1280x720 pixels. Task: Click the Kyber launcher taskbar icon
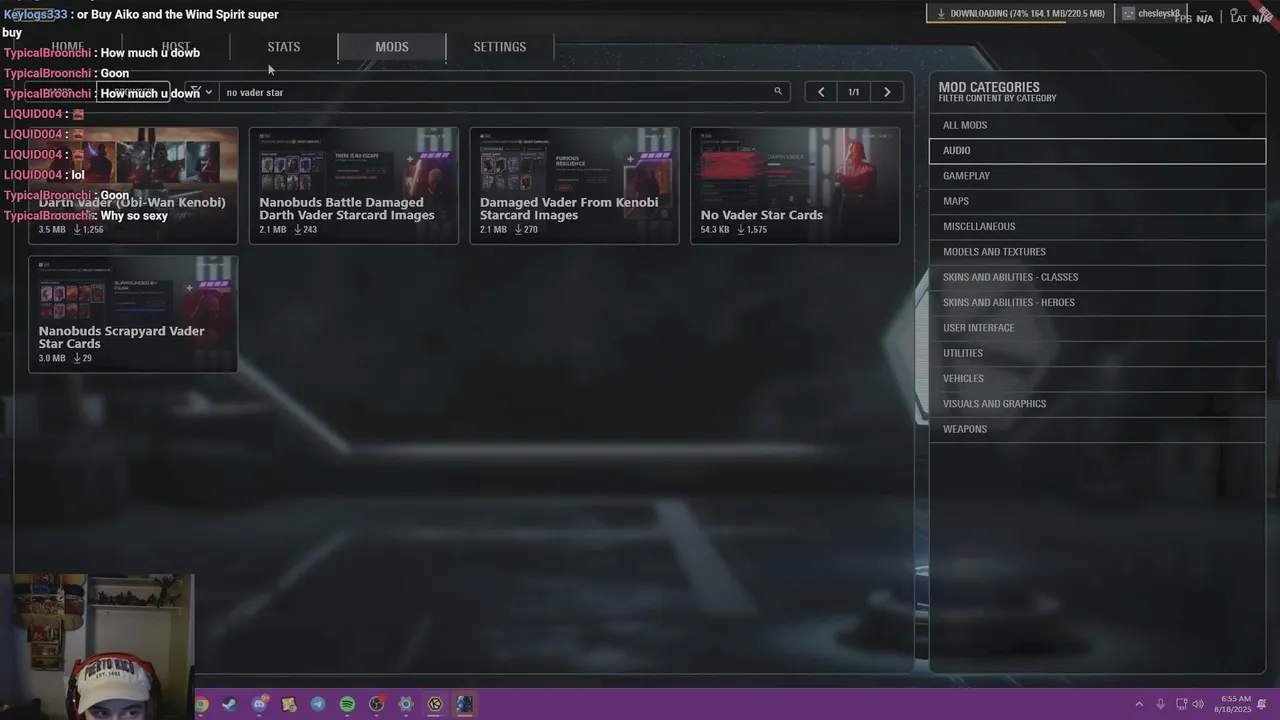coord(435,704)
